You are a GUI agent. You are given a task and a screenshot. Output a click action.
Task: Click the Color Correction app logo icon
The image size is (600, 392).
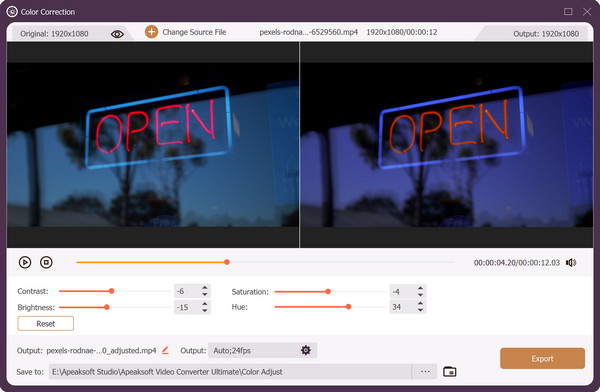tap(12, 12)
